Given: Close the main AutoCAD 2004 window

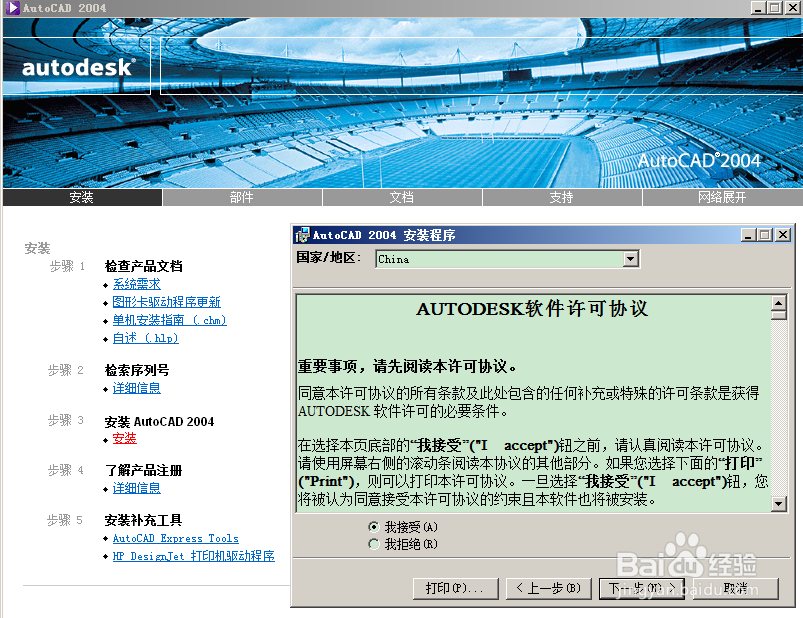Looking at the screenshot, I should [793, 8].
